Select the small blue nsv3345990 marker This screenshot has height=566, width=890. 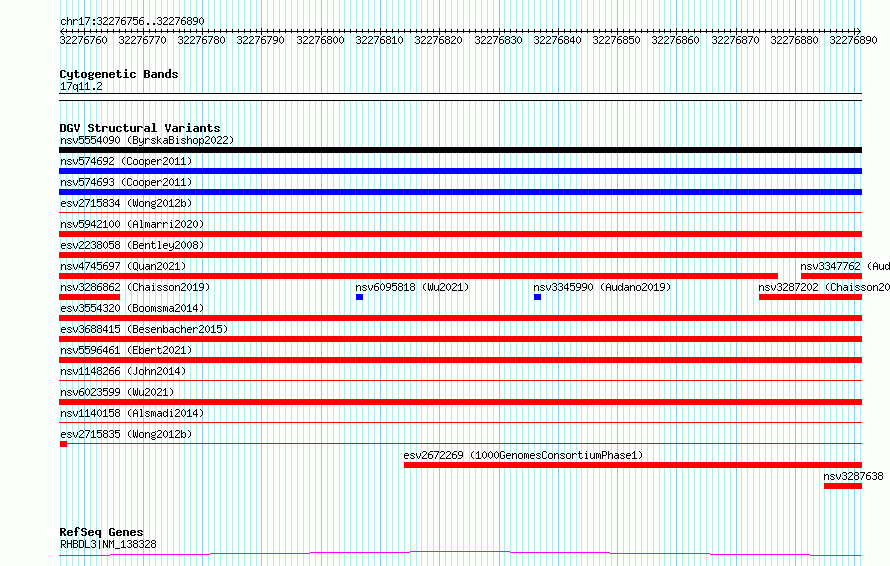point(538,297)
